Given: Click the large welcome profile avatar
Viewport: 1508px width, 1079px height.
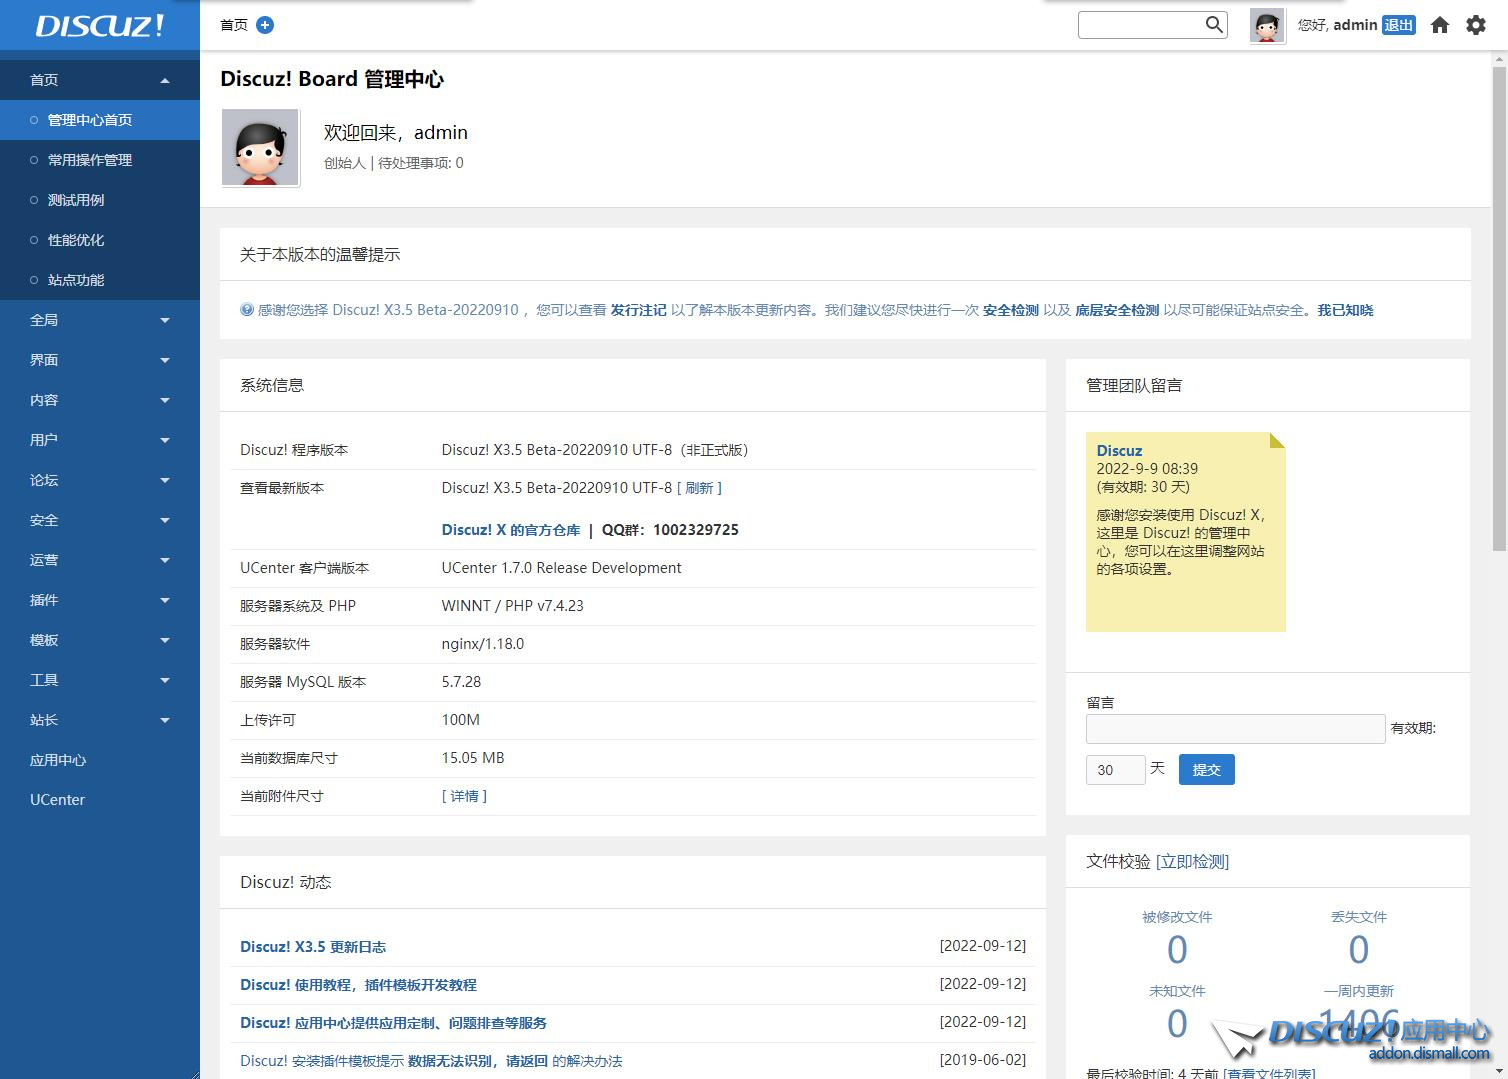Looking at the screenshot, I should pyautogui.click(x=260, y=149).
